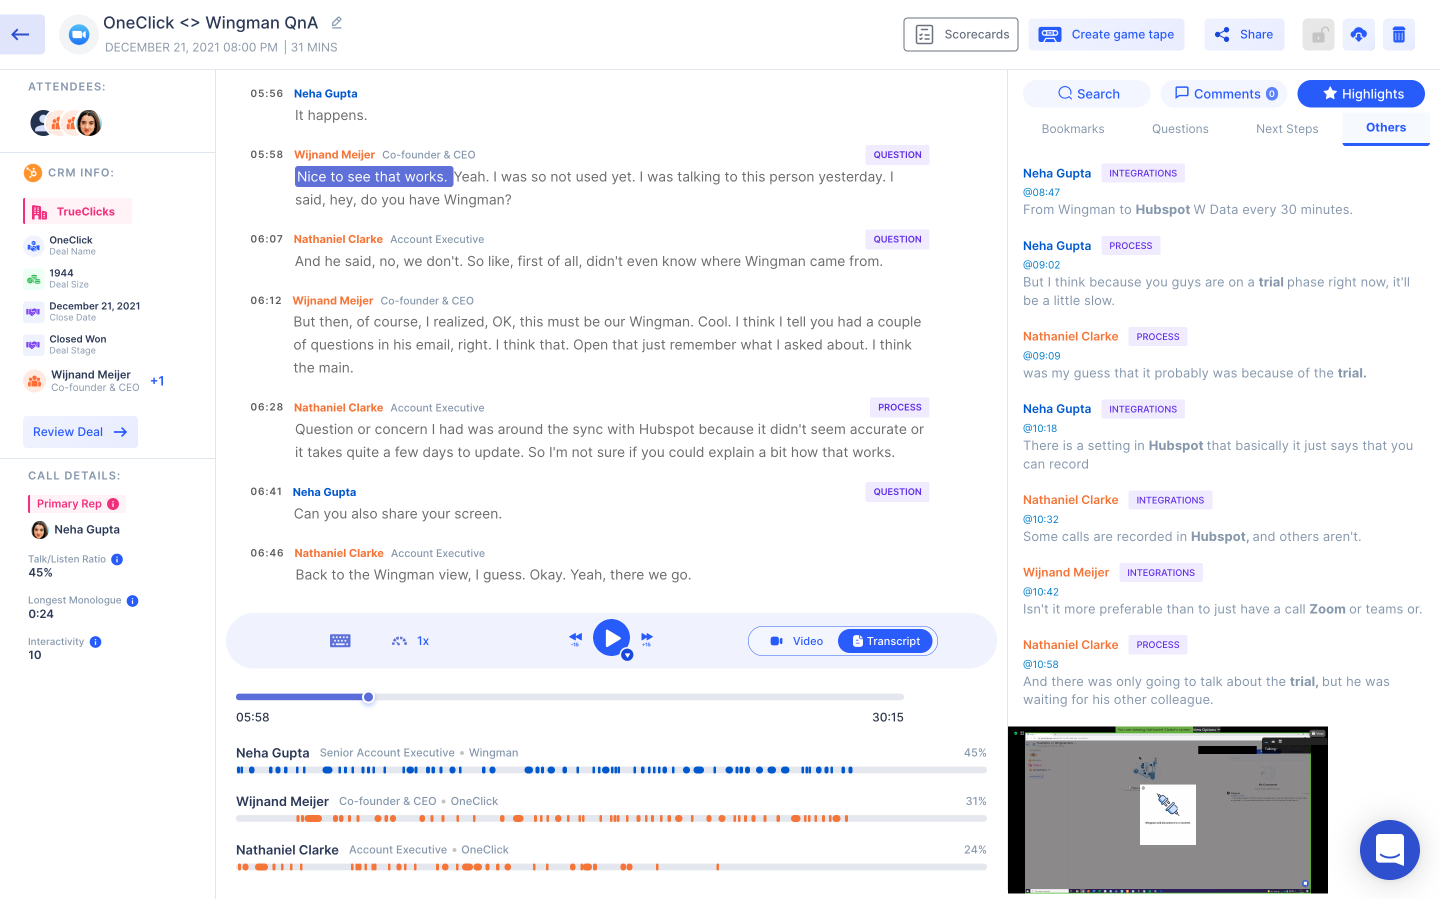
Task: Click the Review Deal link
Action: click(80, 431)
